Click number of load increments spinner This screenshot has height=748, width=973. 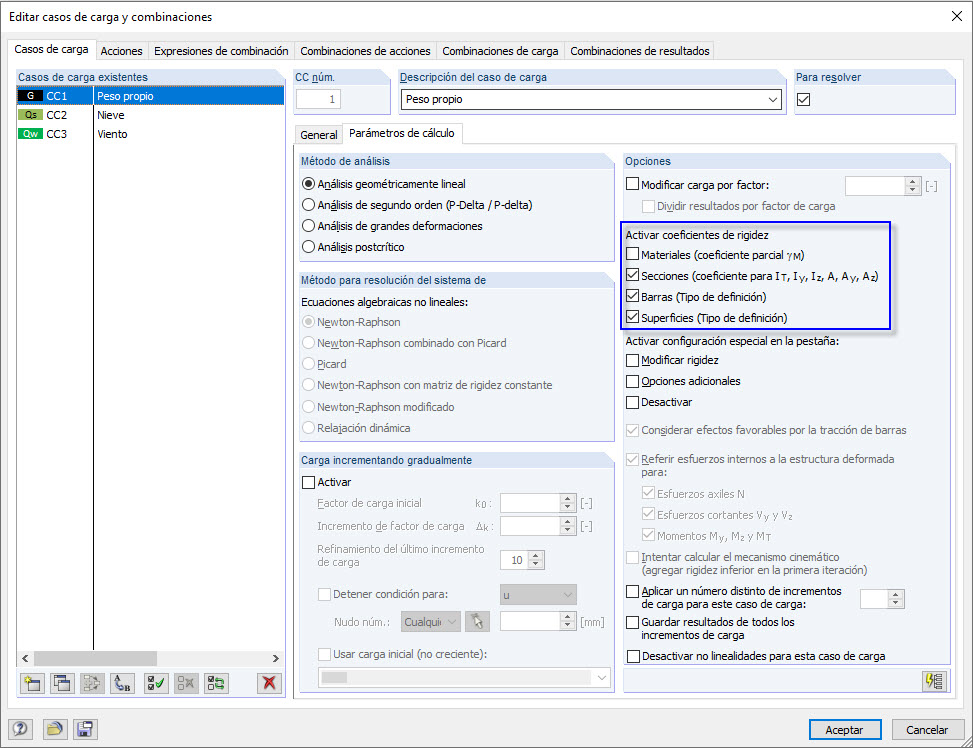(x=895, y=598)
